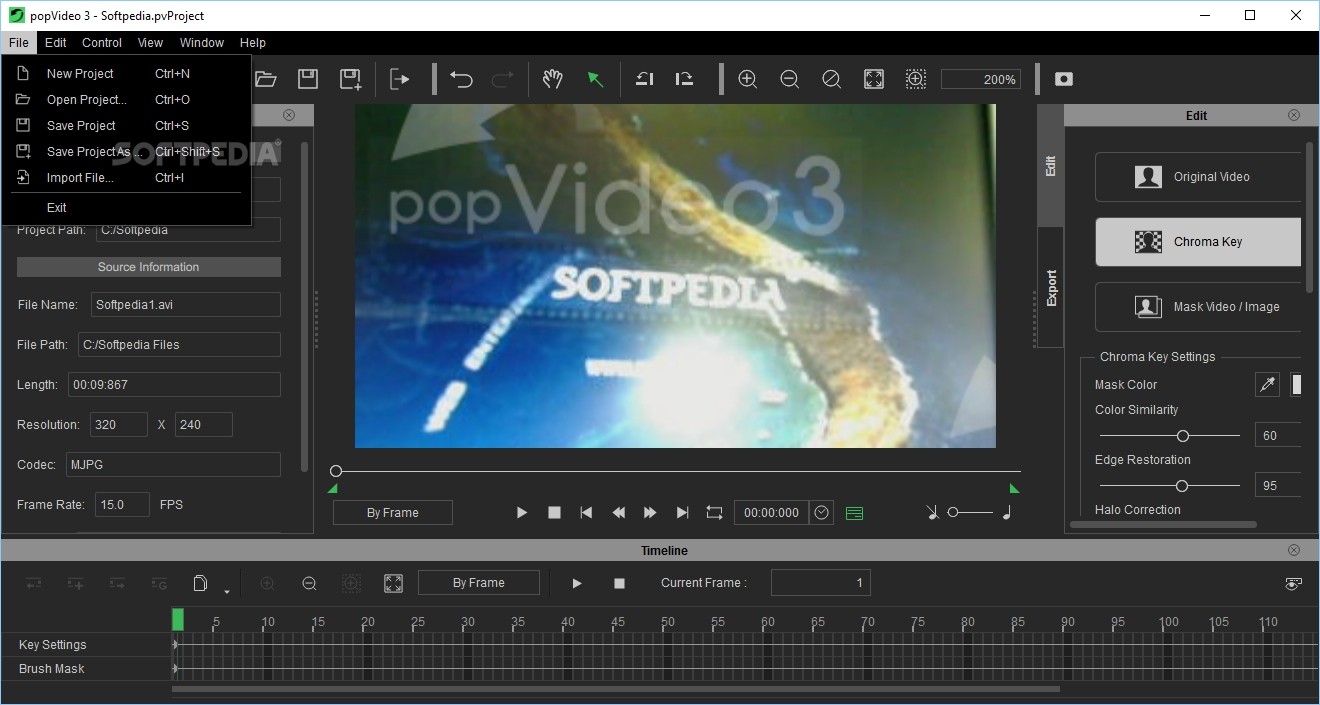Toggle the eye icon in Timeline panel

pos(1294,583)
